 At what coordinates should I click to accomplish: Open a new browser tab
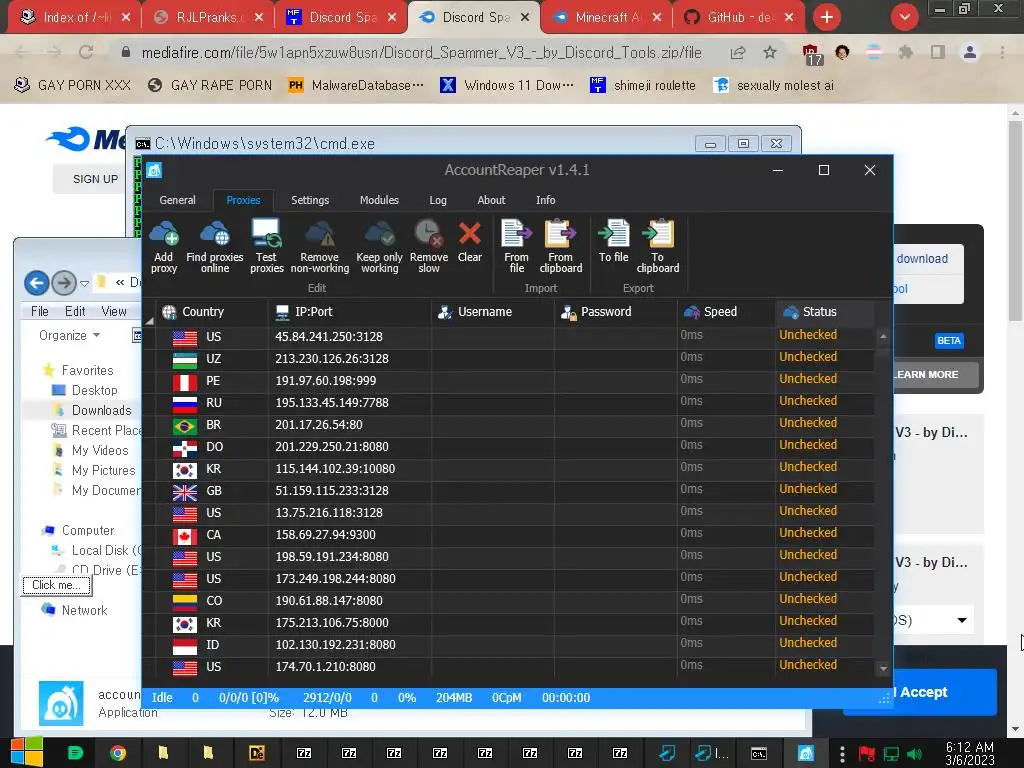tap(827, 17)
